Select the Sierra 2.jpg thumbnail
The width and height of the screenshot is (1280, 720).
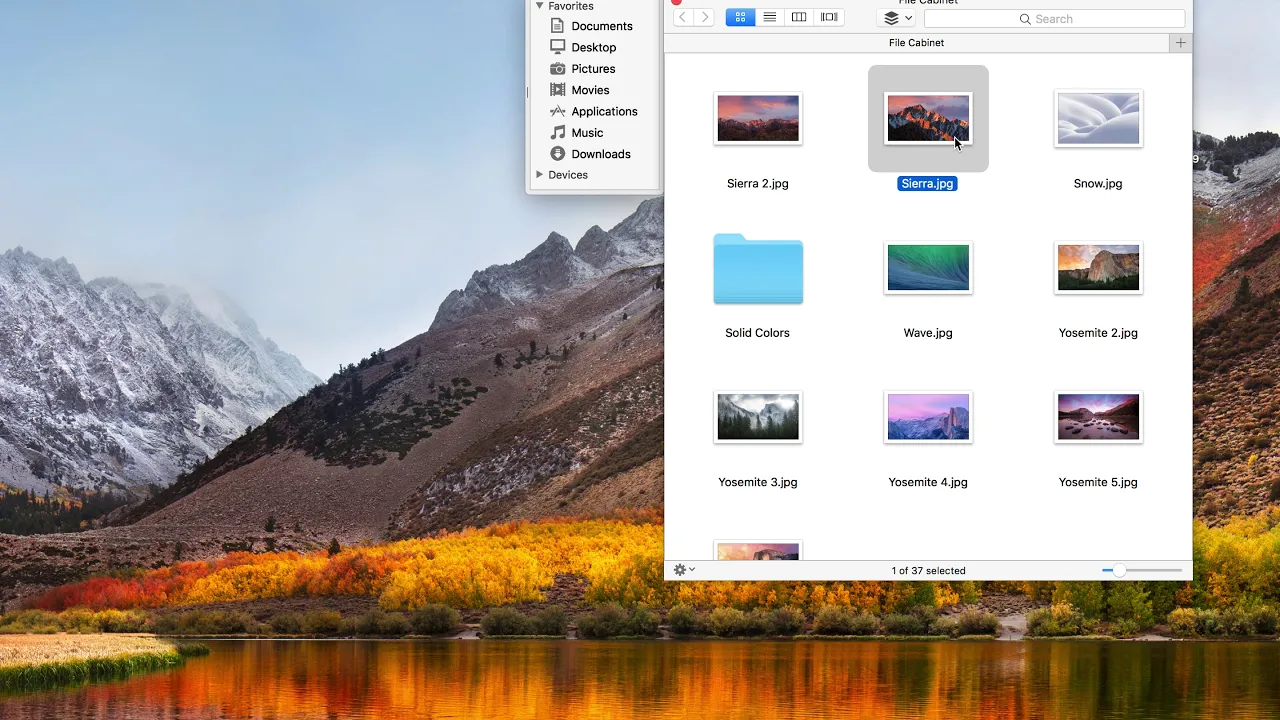758,118
